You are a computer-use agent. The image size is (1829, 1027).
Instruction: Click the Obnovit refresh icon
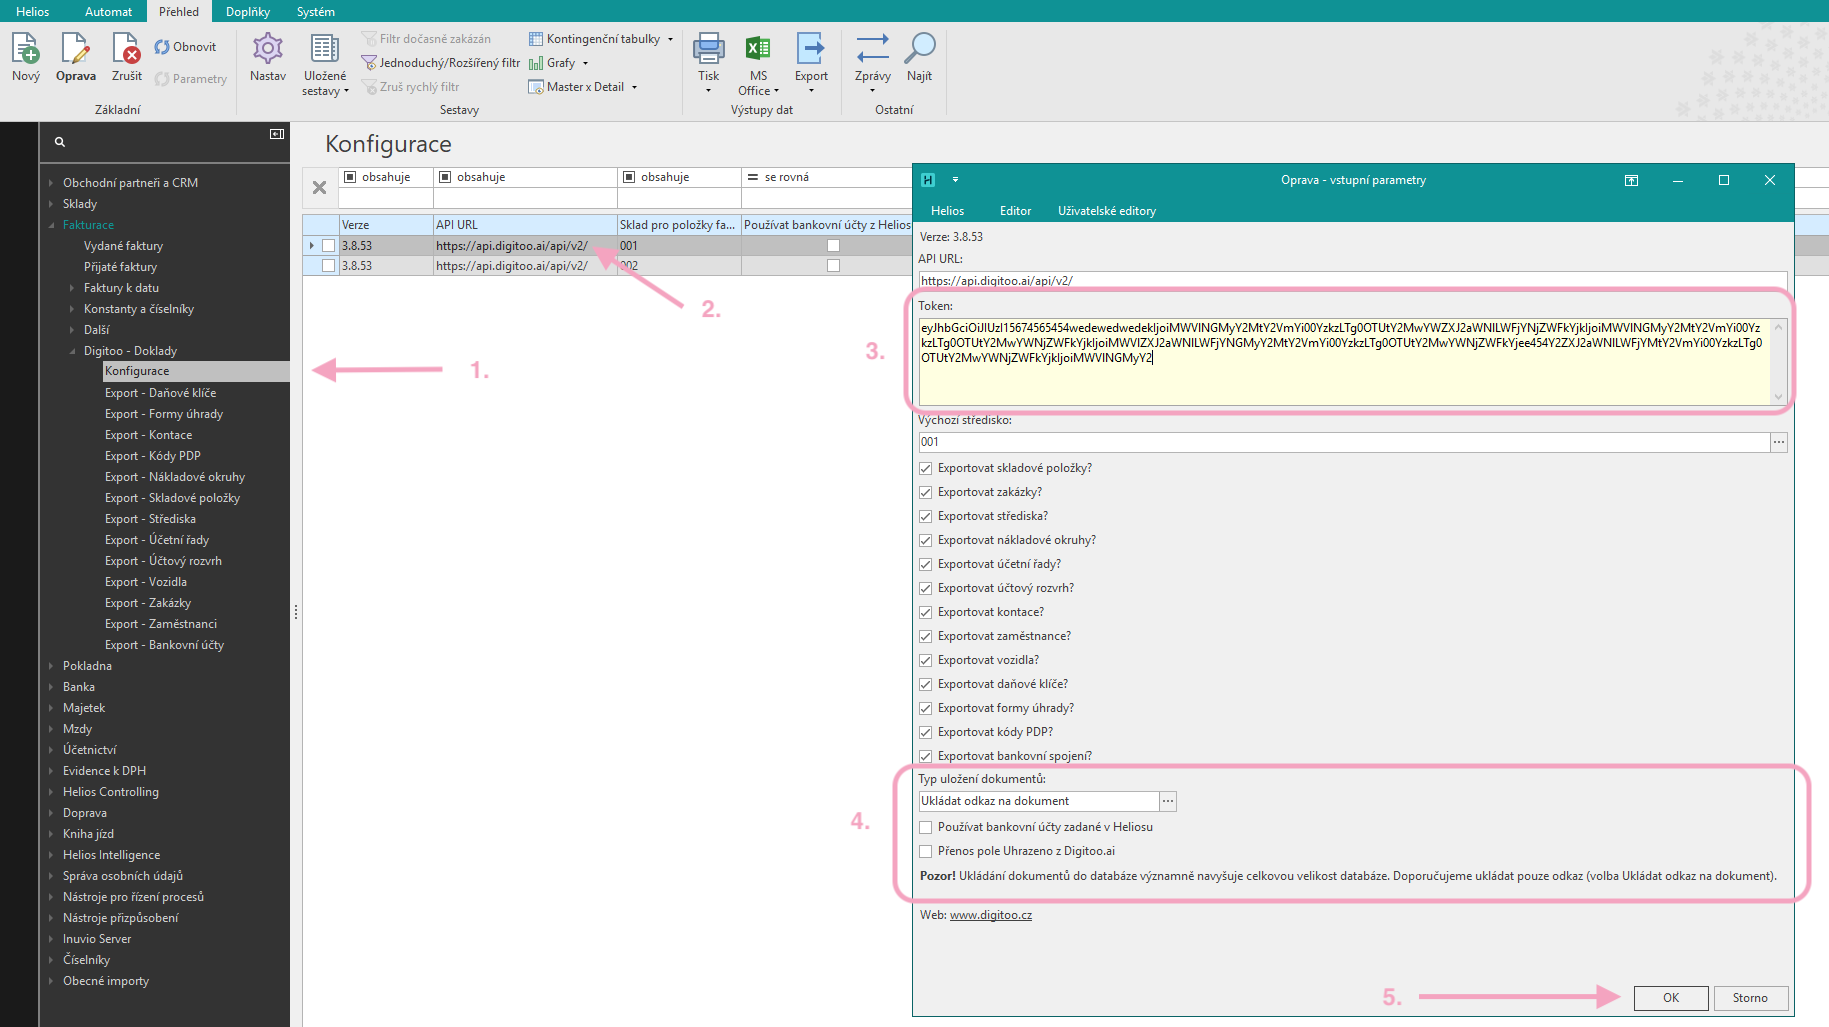coord(162,47)
